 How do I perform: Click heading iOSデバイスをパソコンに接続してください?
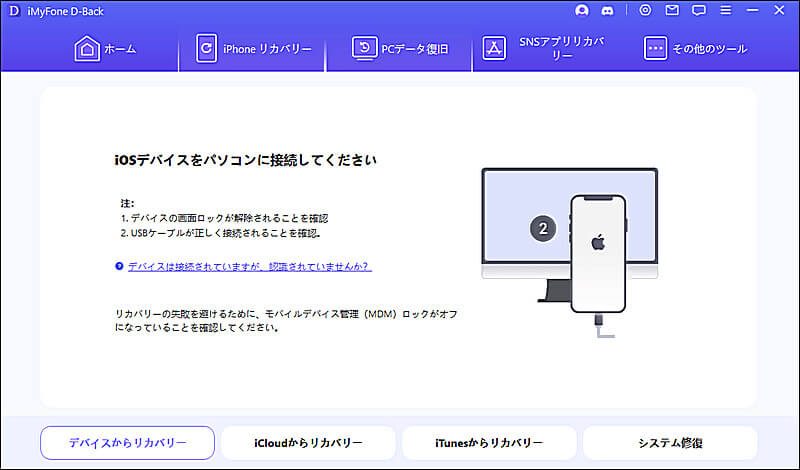(245, 160)
